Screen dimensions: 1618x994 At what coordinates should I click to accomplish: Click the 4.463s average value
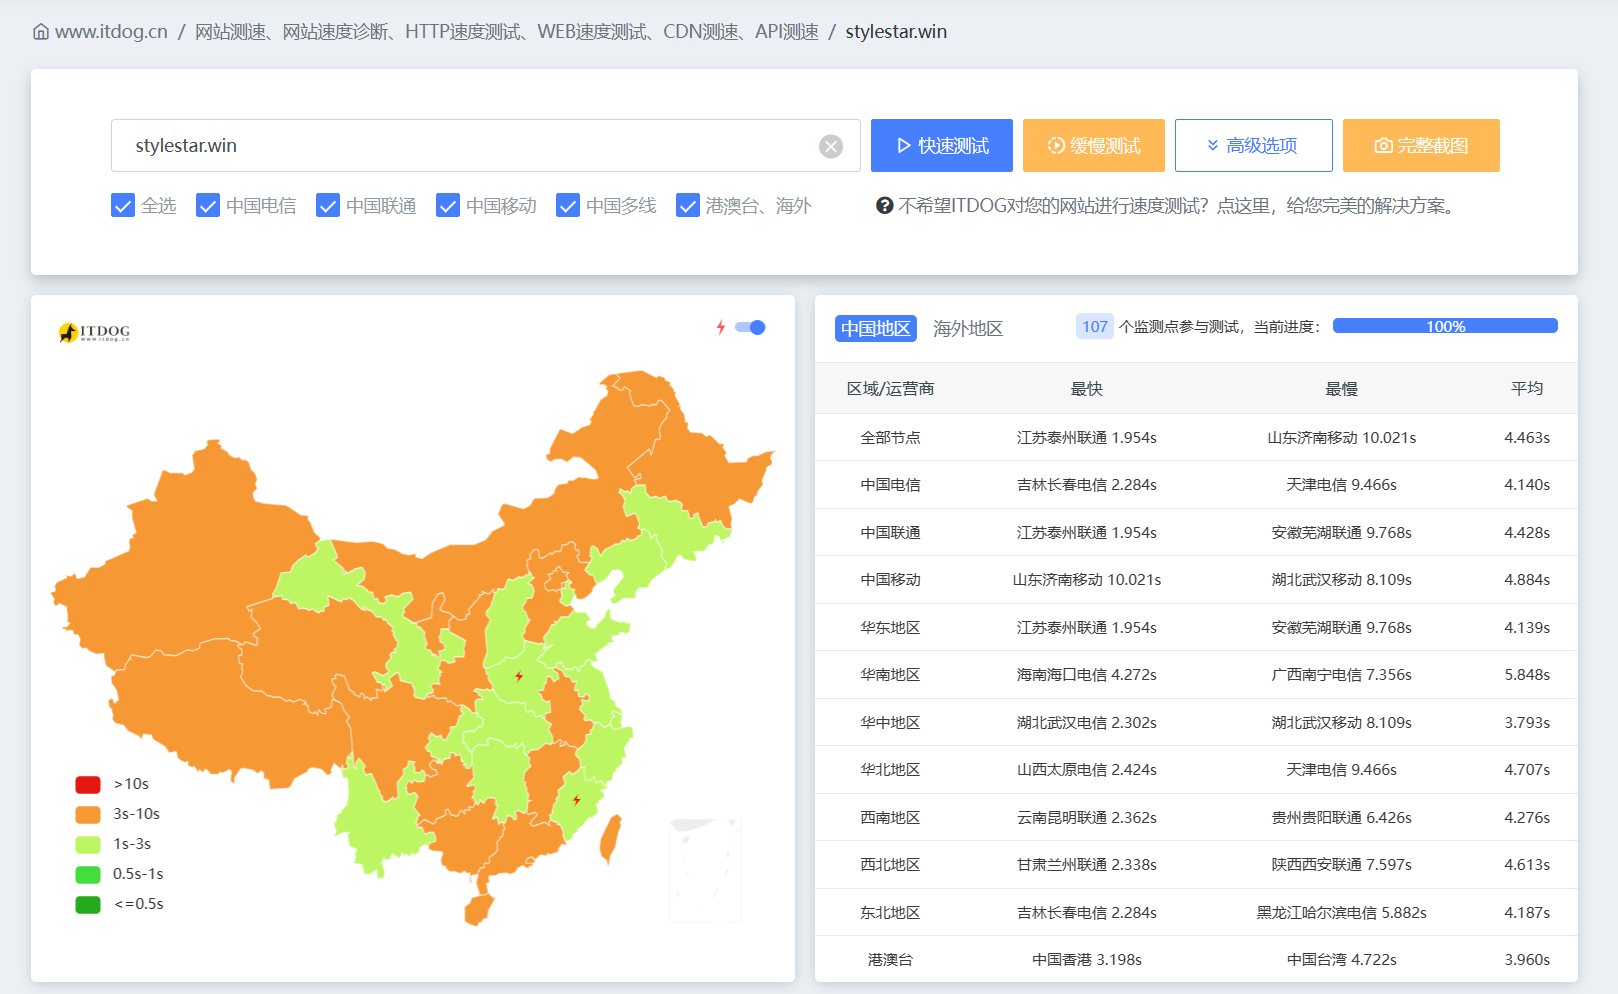pos(1527,437)
